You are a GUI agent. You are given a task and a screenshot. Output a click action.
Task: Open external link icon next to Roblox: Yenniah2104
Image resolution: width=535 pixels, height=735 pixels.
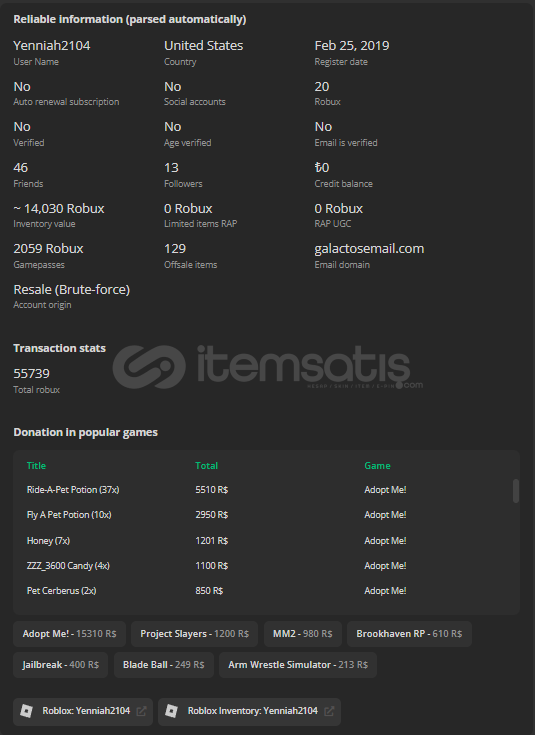coord(141,711)
